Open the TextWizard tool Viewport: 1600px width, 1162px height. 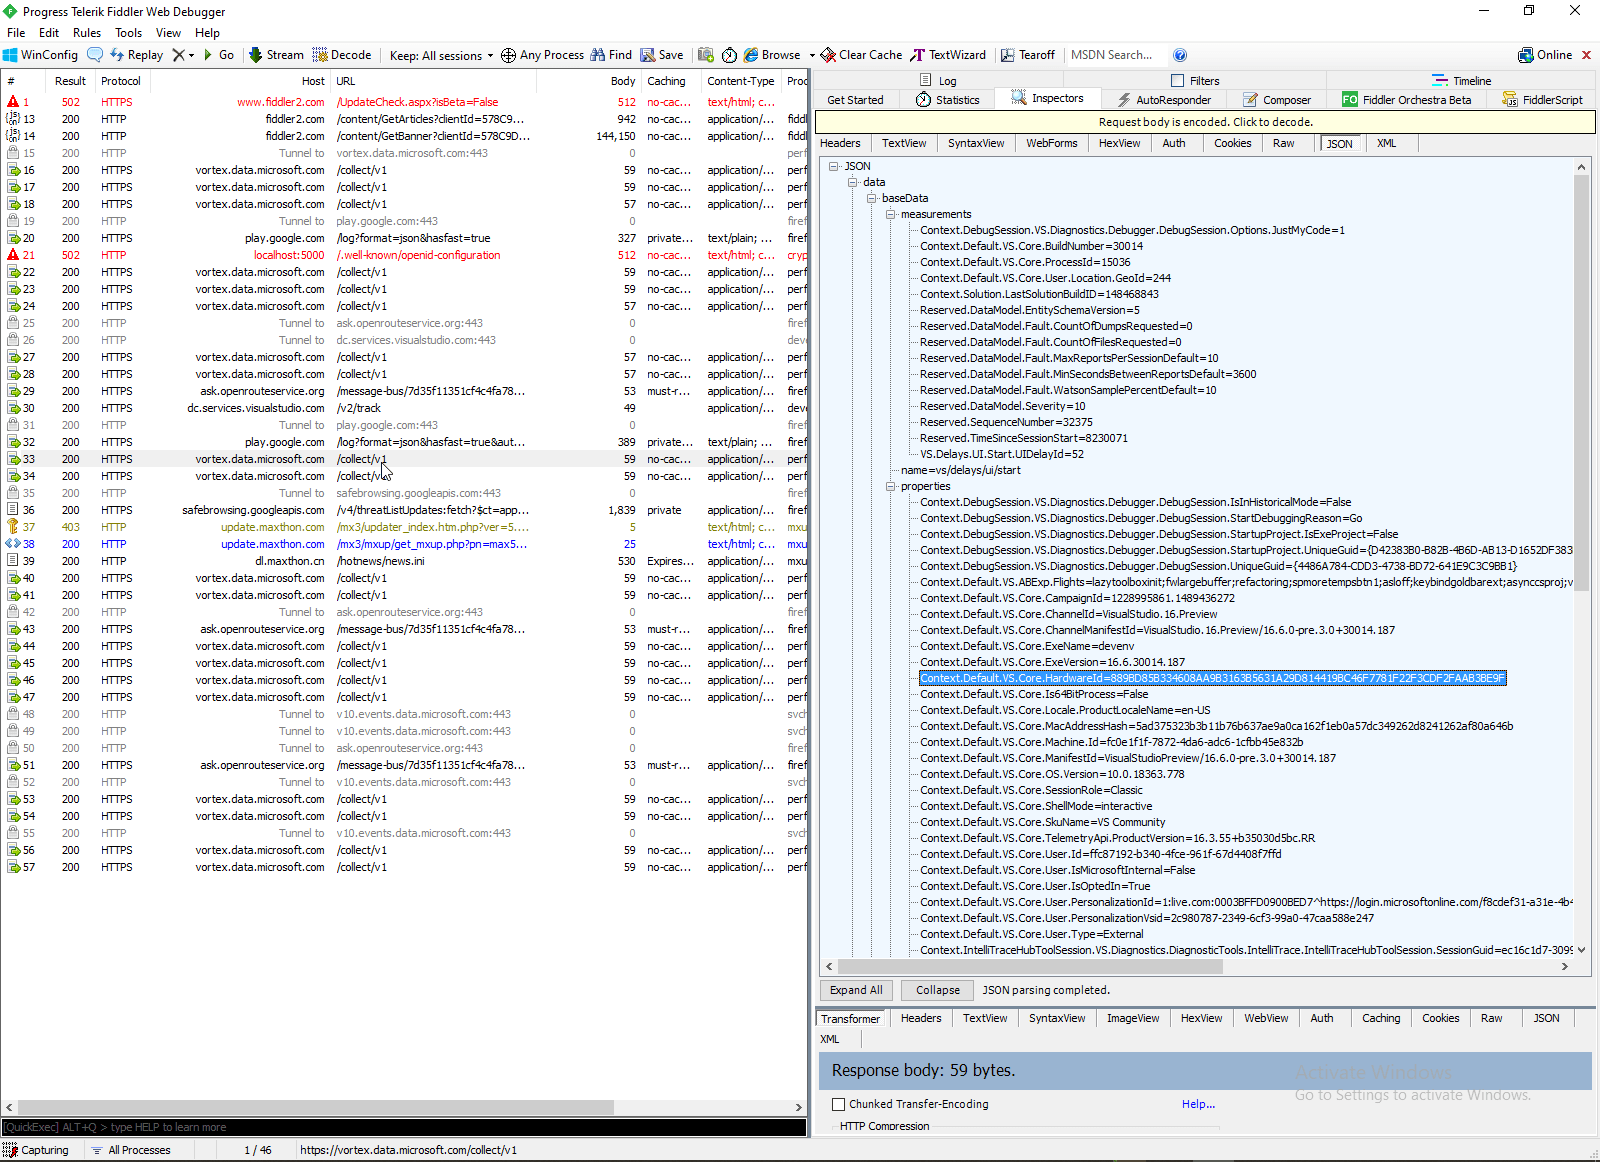point(948,55)
